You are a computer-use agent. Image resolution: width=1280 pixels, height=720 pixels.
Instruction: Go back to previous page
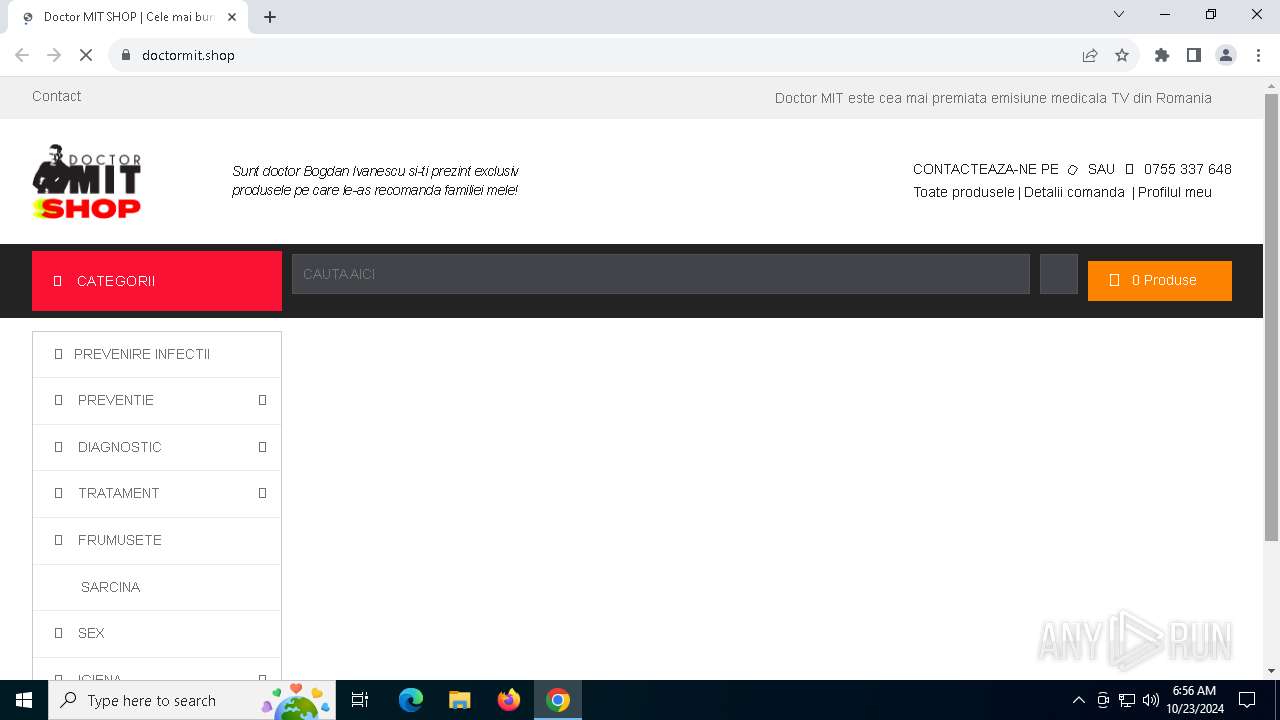click(x=22, y=55)
